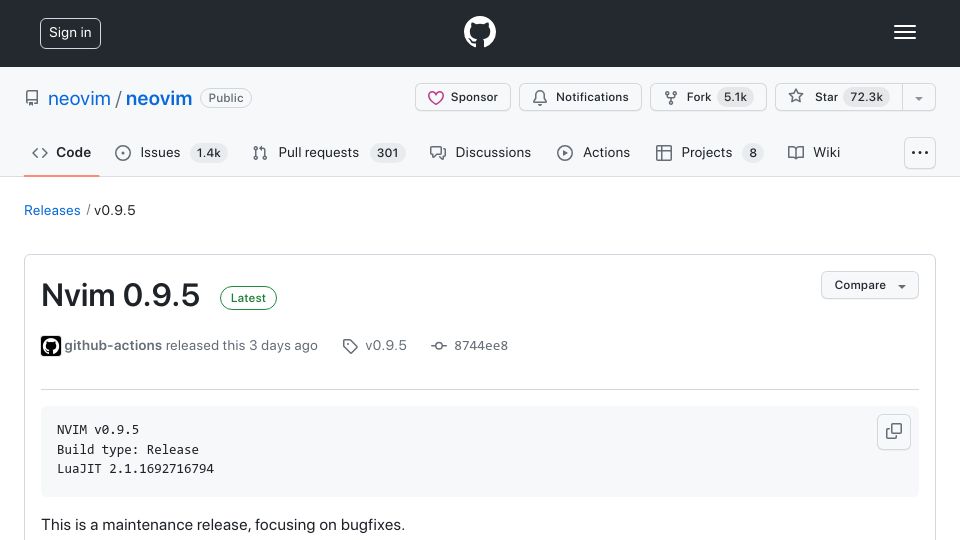Viewport: 960px width, 540px height.
Task: Open the Pull requests tab
Action: (329, 152)
